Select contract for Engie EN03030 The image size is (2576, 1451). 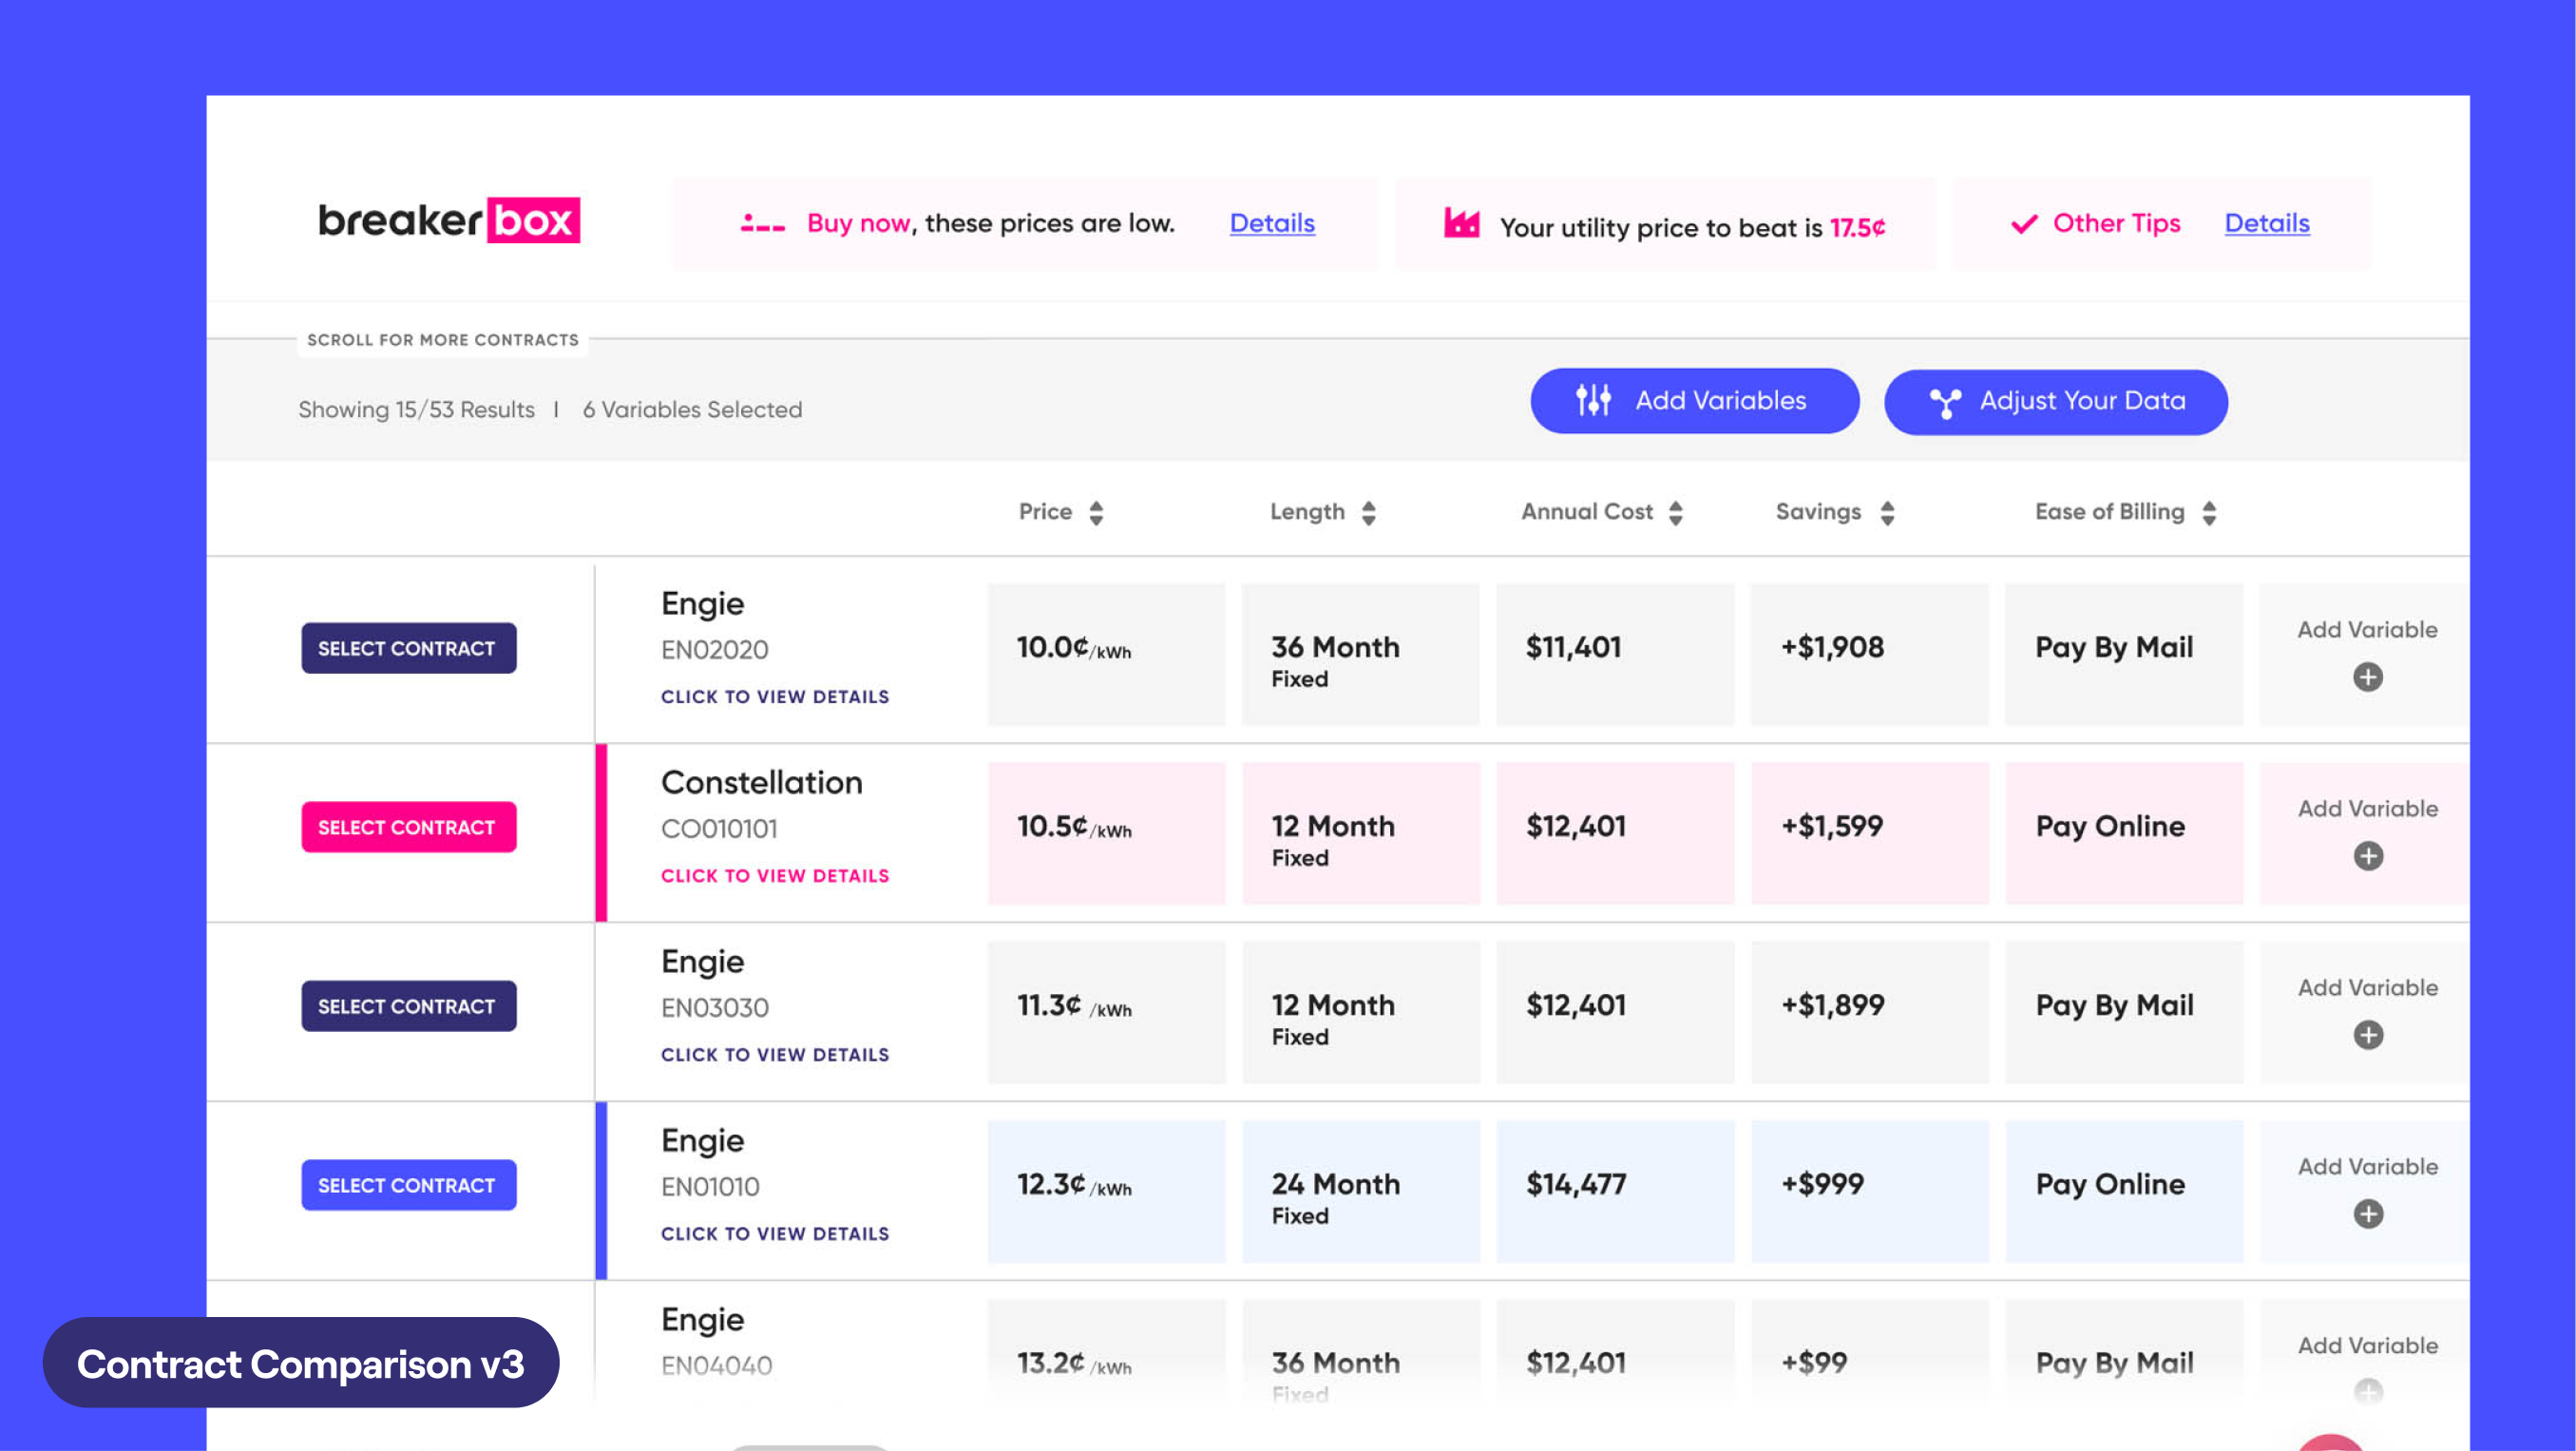tap(409, 1006)
